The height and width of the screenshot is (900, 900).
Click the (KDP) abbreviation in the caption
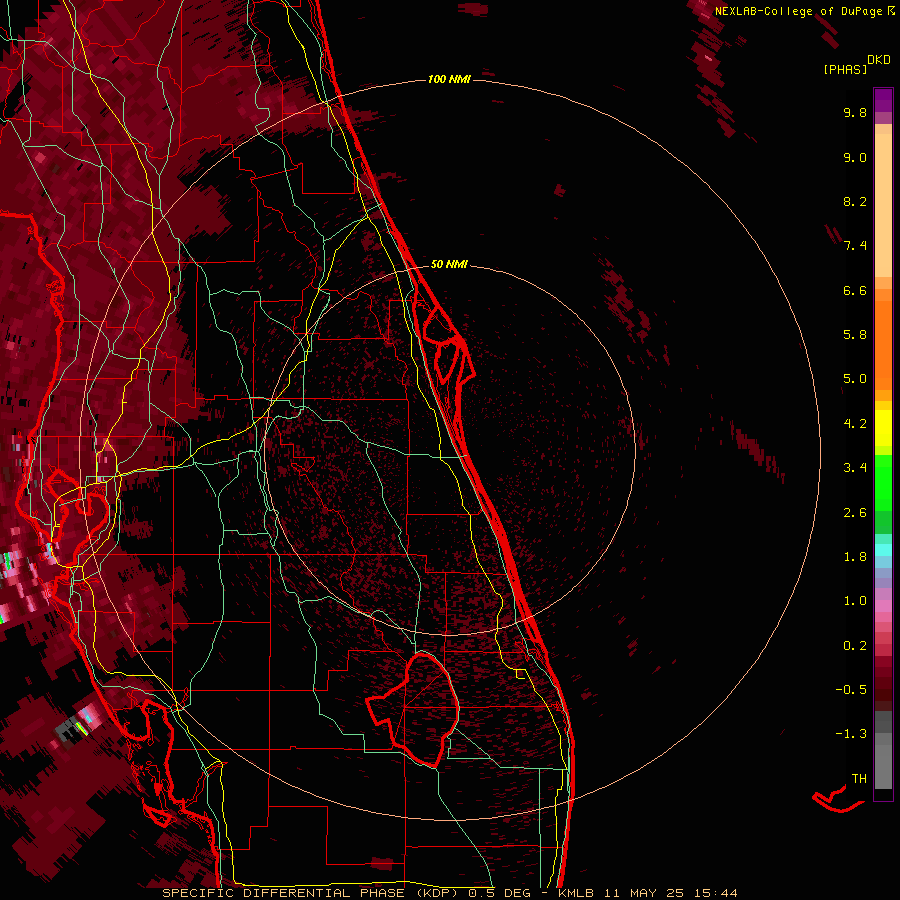[x=439, y=893]
